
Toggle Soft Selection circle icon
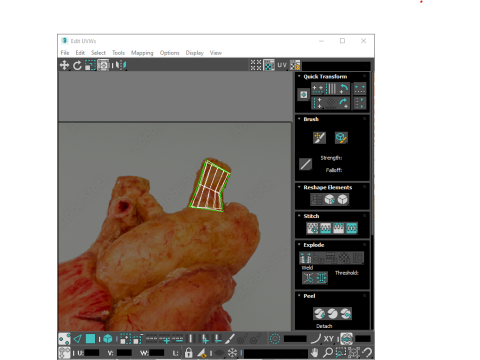click(275, 339)
